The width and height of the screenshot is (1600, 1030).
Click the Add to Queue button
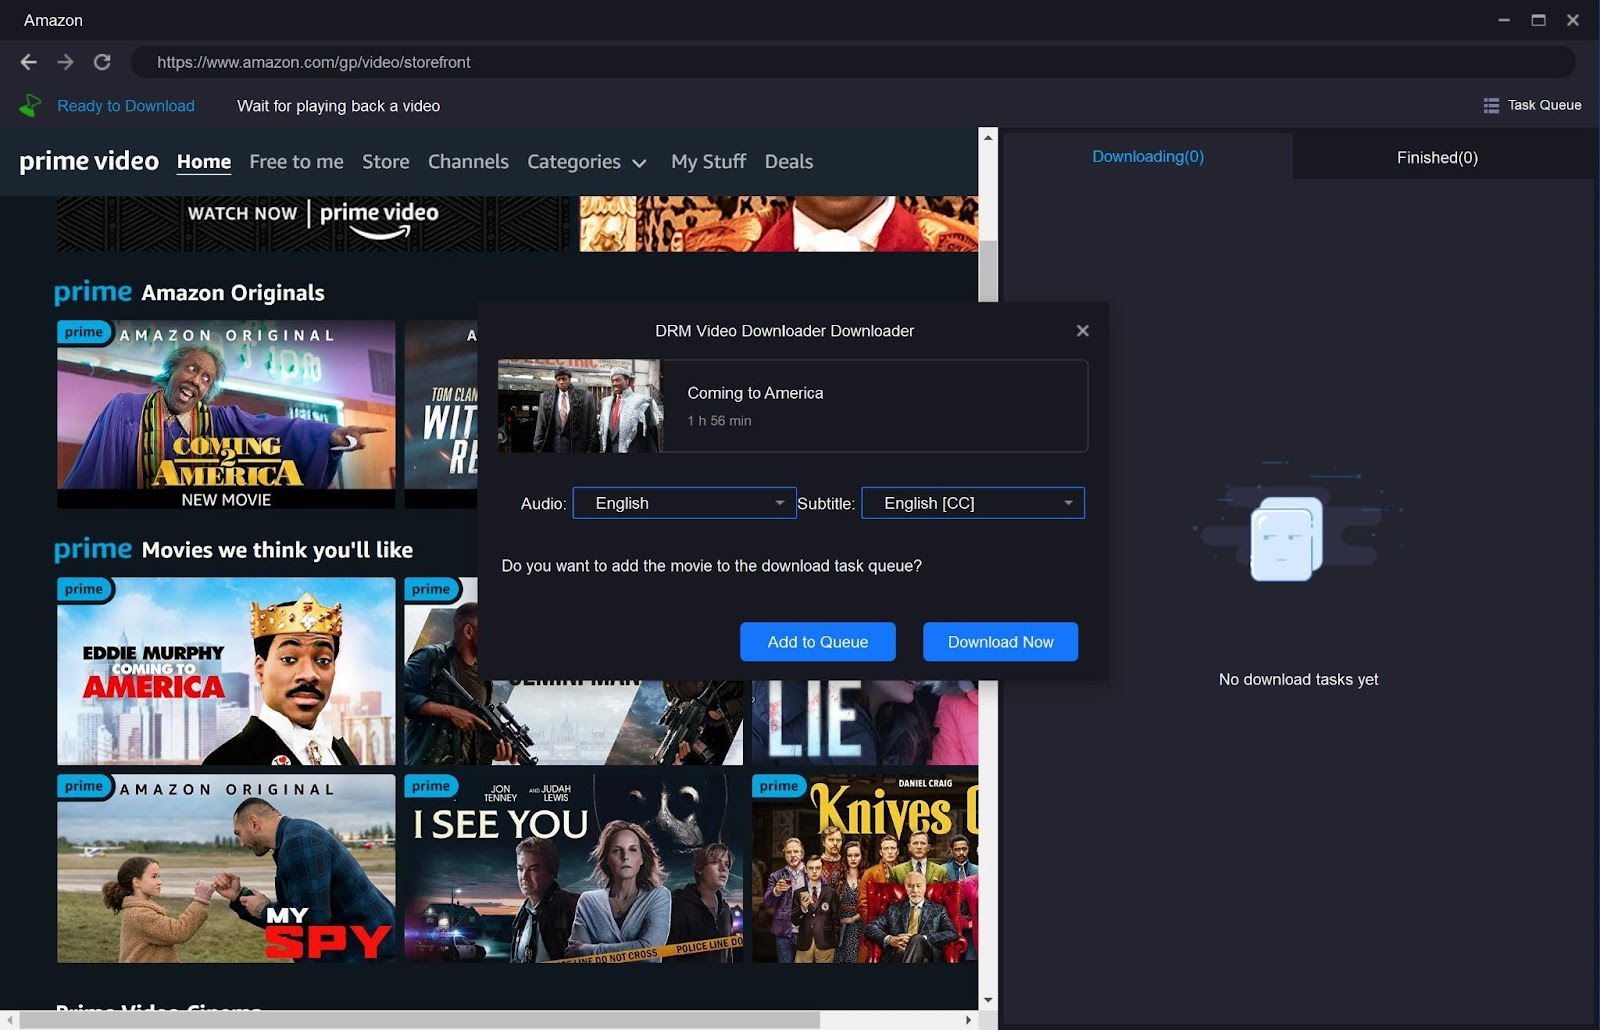point(817,642)
